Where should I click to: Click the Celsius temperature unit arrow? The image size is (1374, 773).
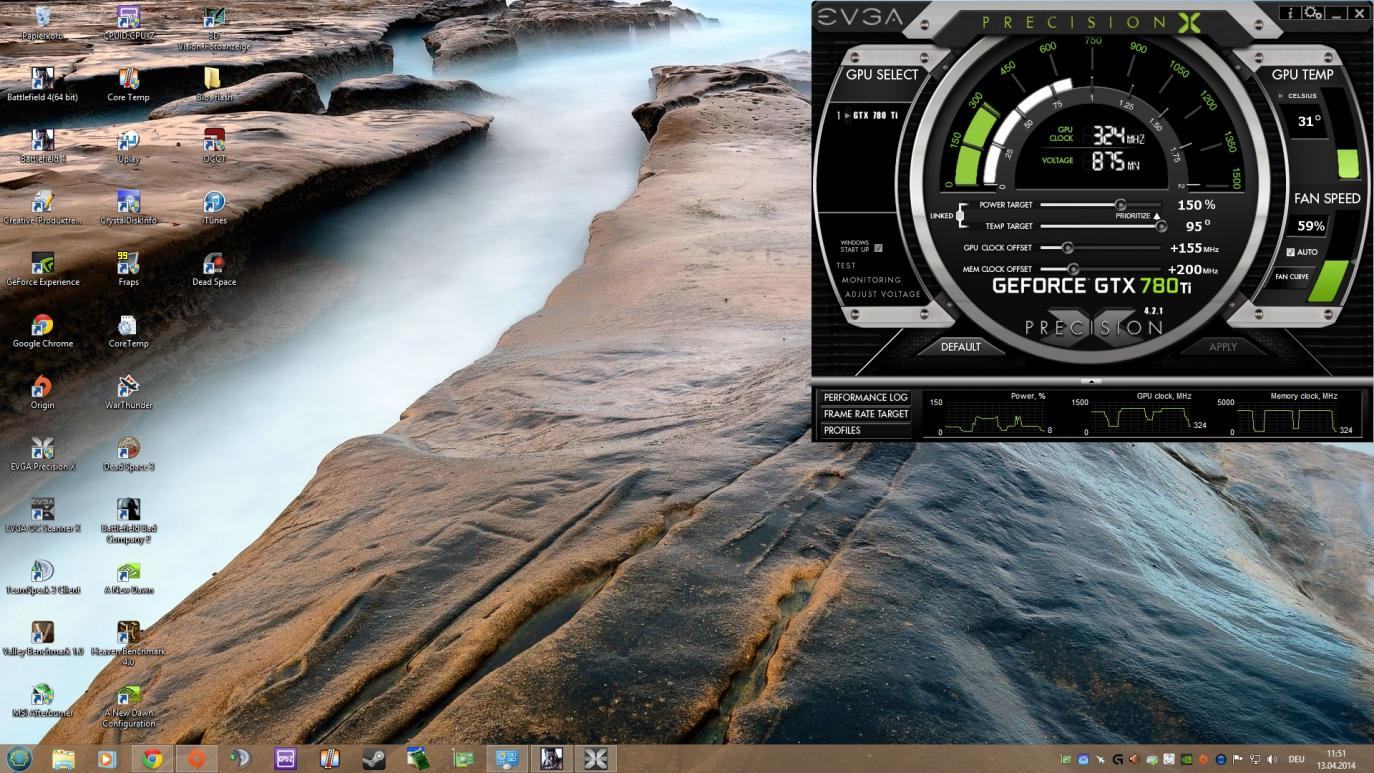click(x=1282, y=96)
